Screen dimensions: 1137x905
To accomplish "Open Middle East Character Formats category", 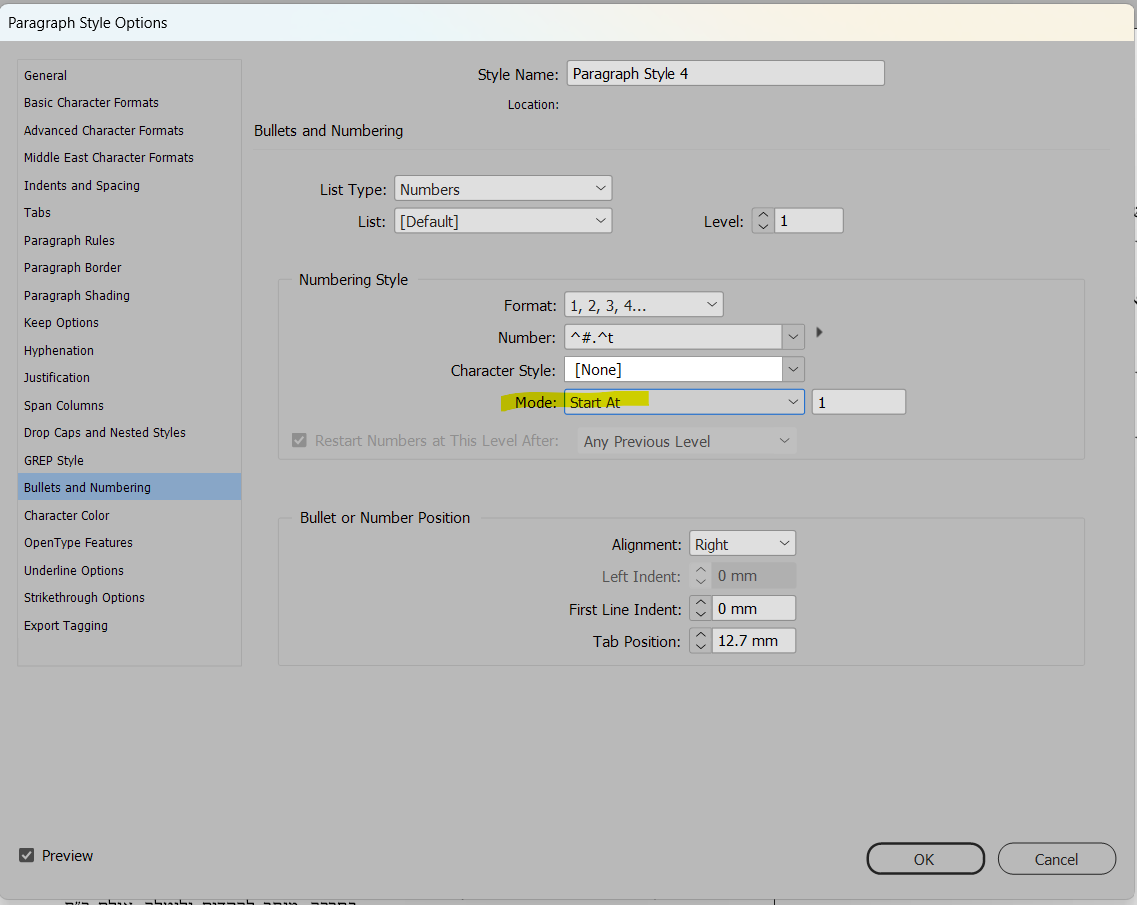I will pos(108,158).
